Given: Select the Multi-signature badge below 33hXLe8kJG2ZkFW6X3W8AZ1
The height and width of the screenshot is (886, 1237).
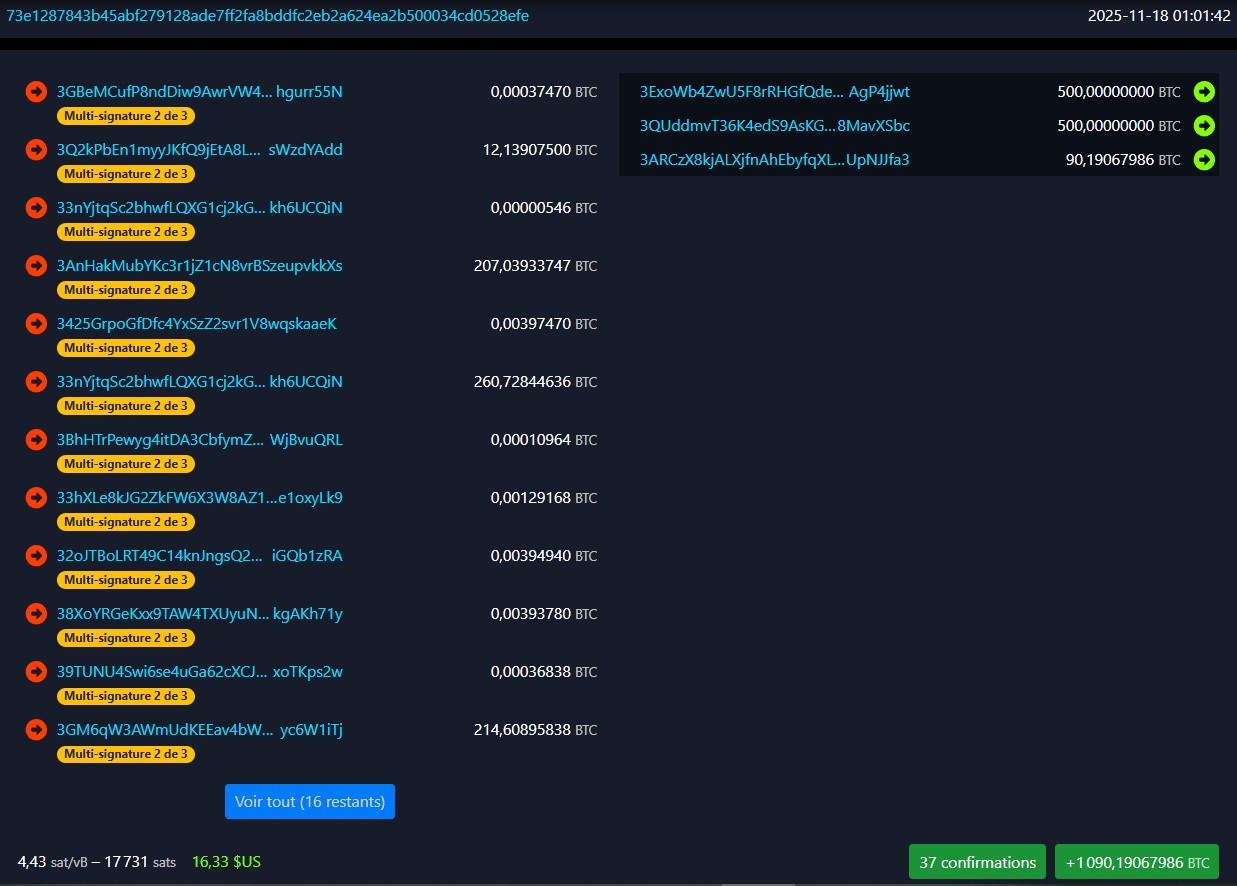Looking at the screenshot, I should pyautogui.click(x=125, y=521).
